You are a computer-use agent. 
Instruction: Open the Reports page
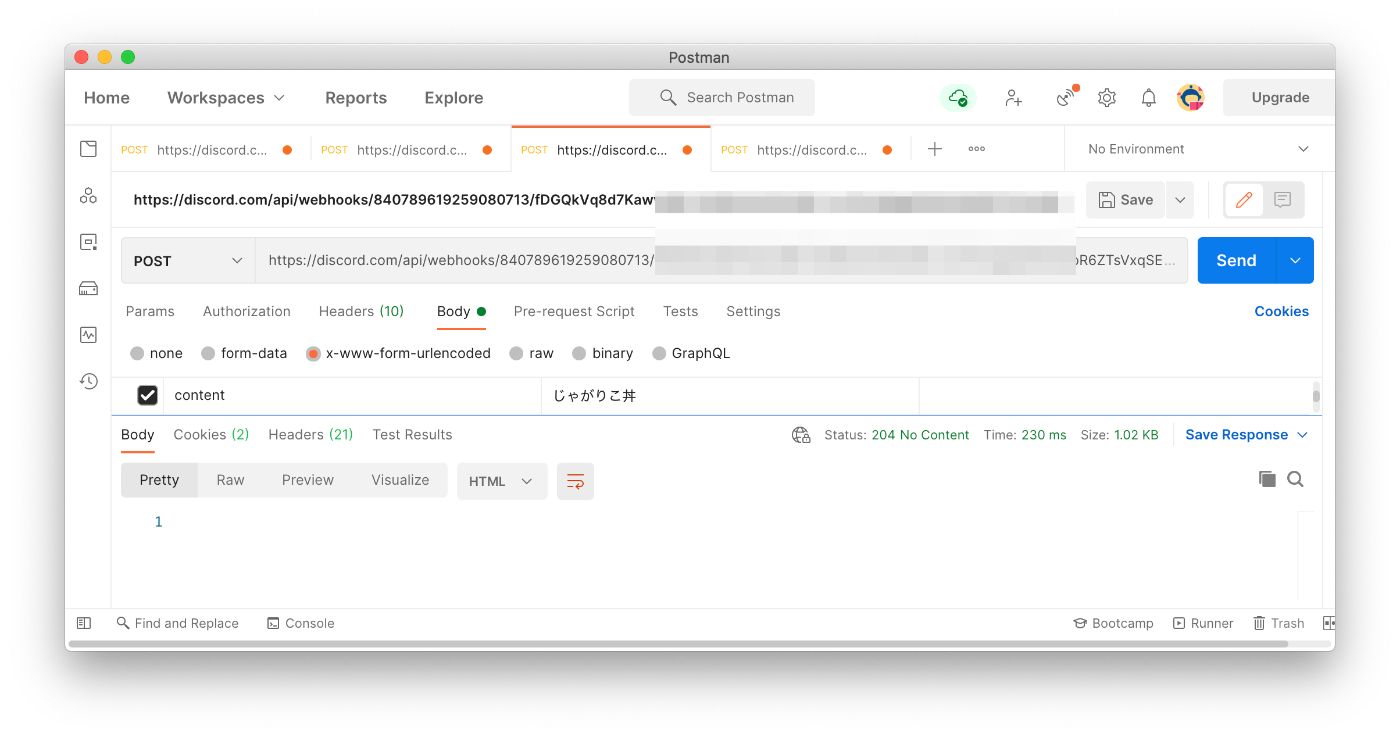point(356,97)
